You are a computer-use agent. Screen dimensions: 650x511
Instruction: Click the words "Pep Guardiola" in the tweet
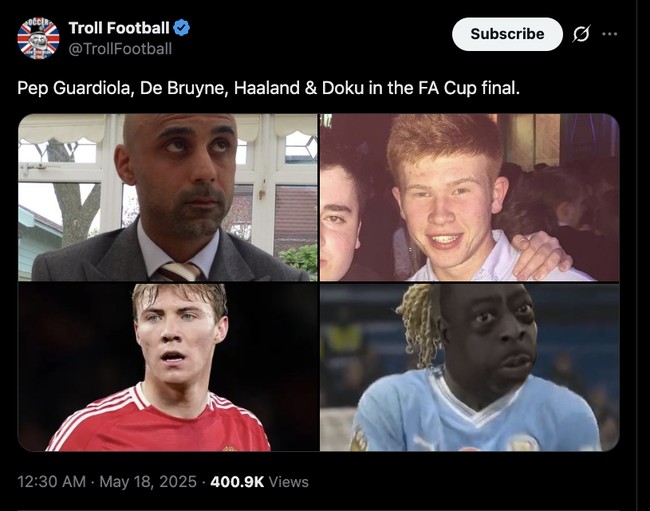click(74, 88)
